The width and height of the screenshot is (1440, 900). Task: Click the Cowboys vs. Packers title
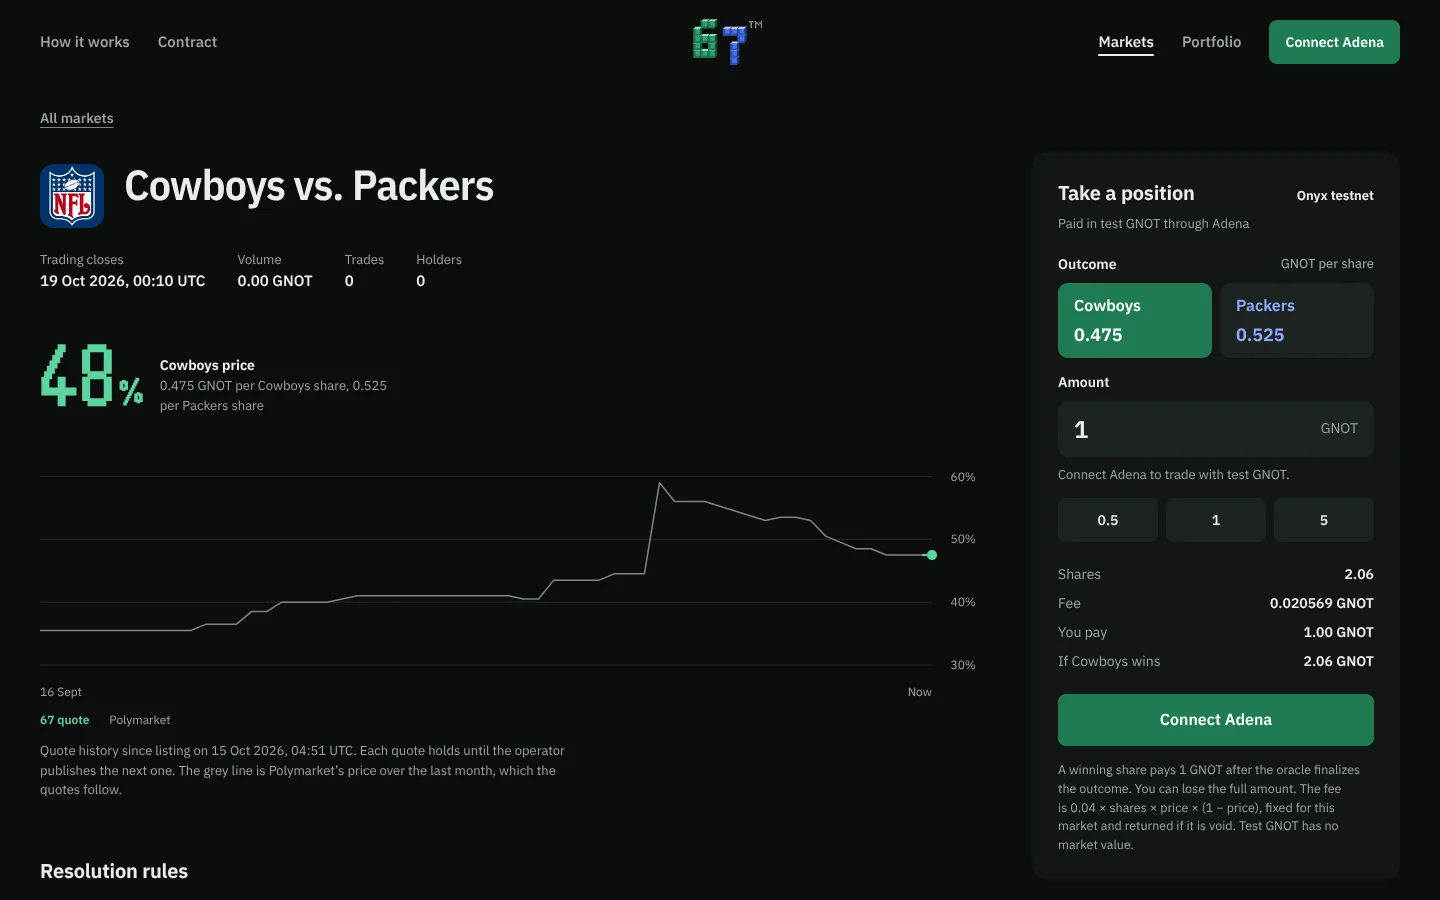309,186
